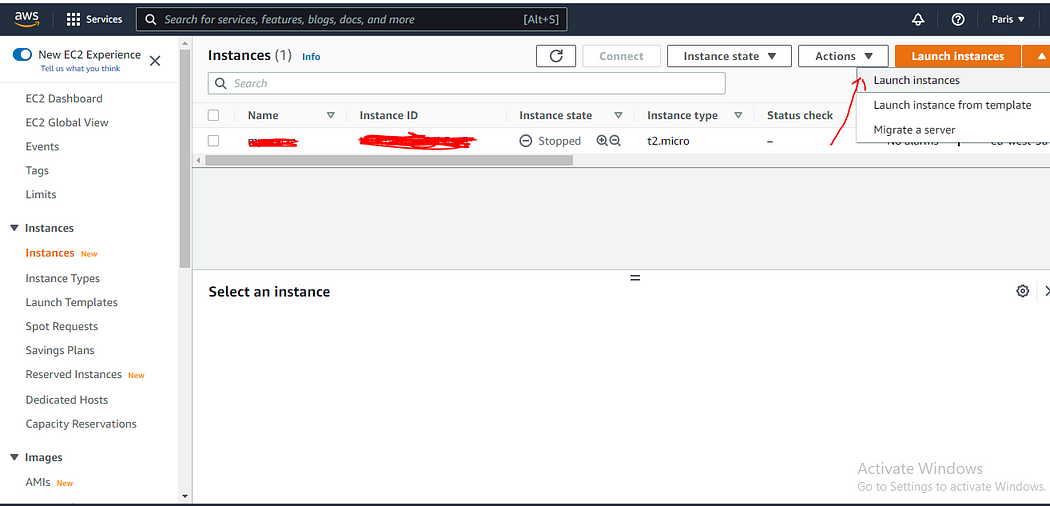The height and width of the screenshot is (506, 1050).
Task: Check the select-all instances checkbox
Action: click(x=214, y=115)
